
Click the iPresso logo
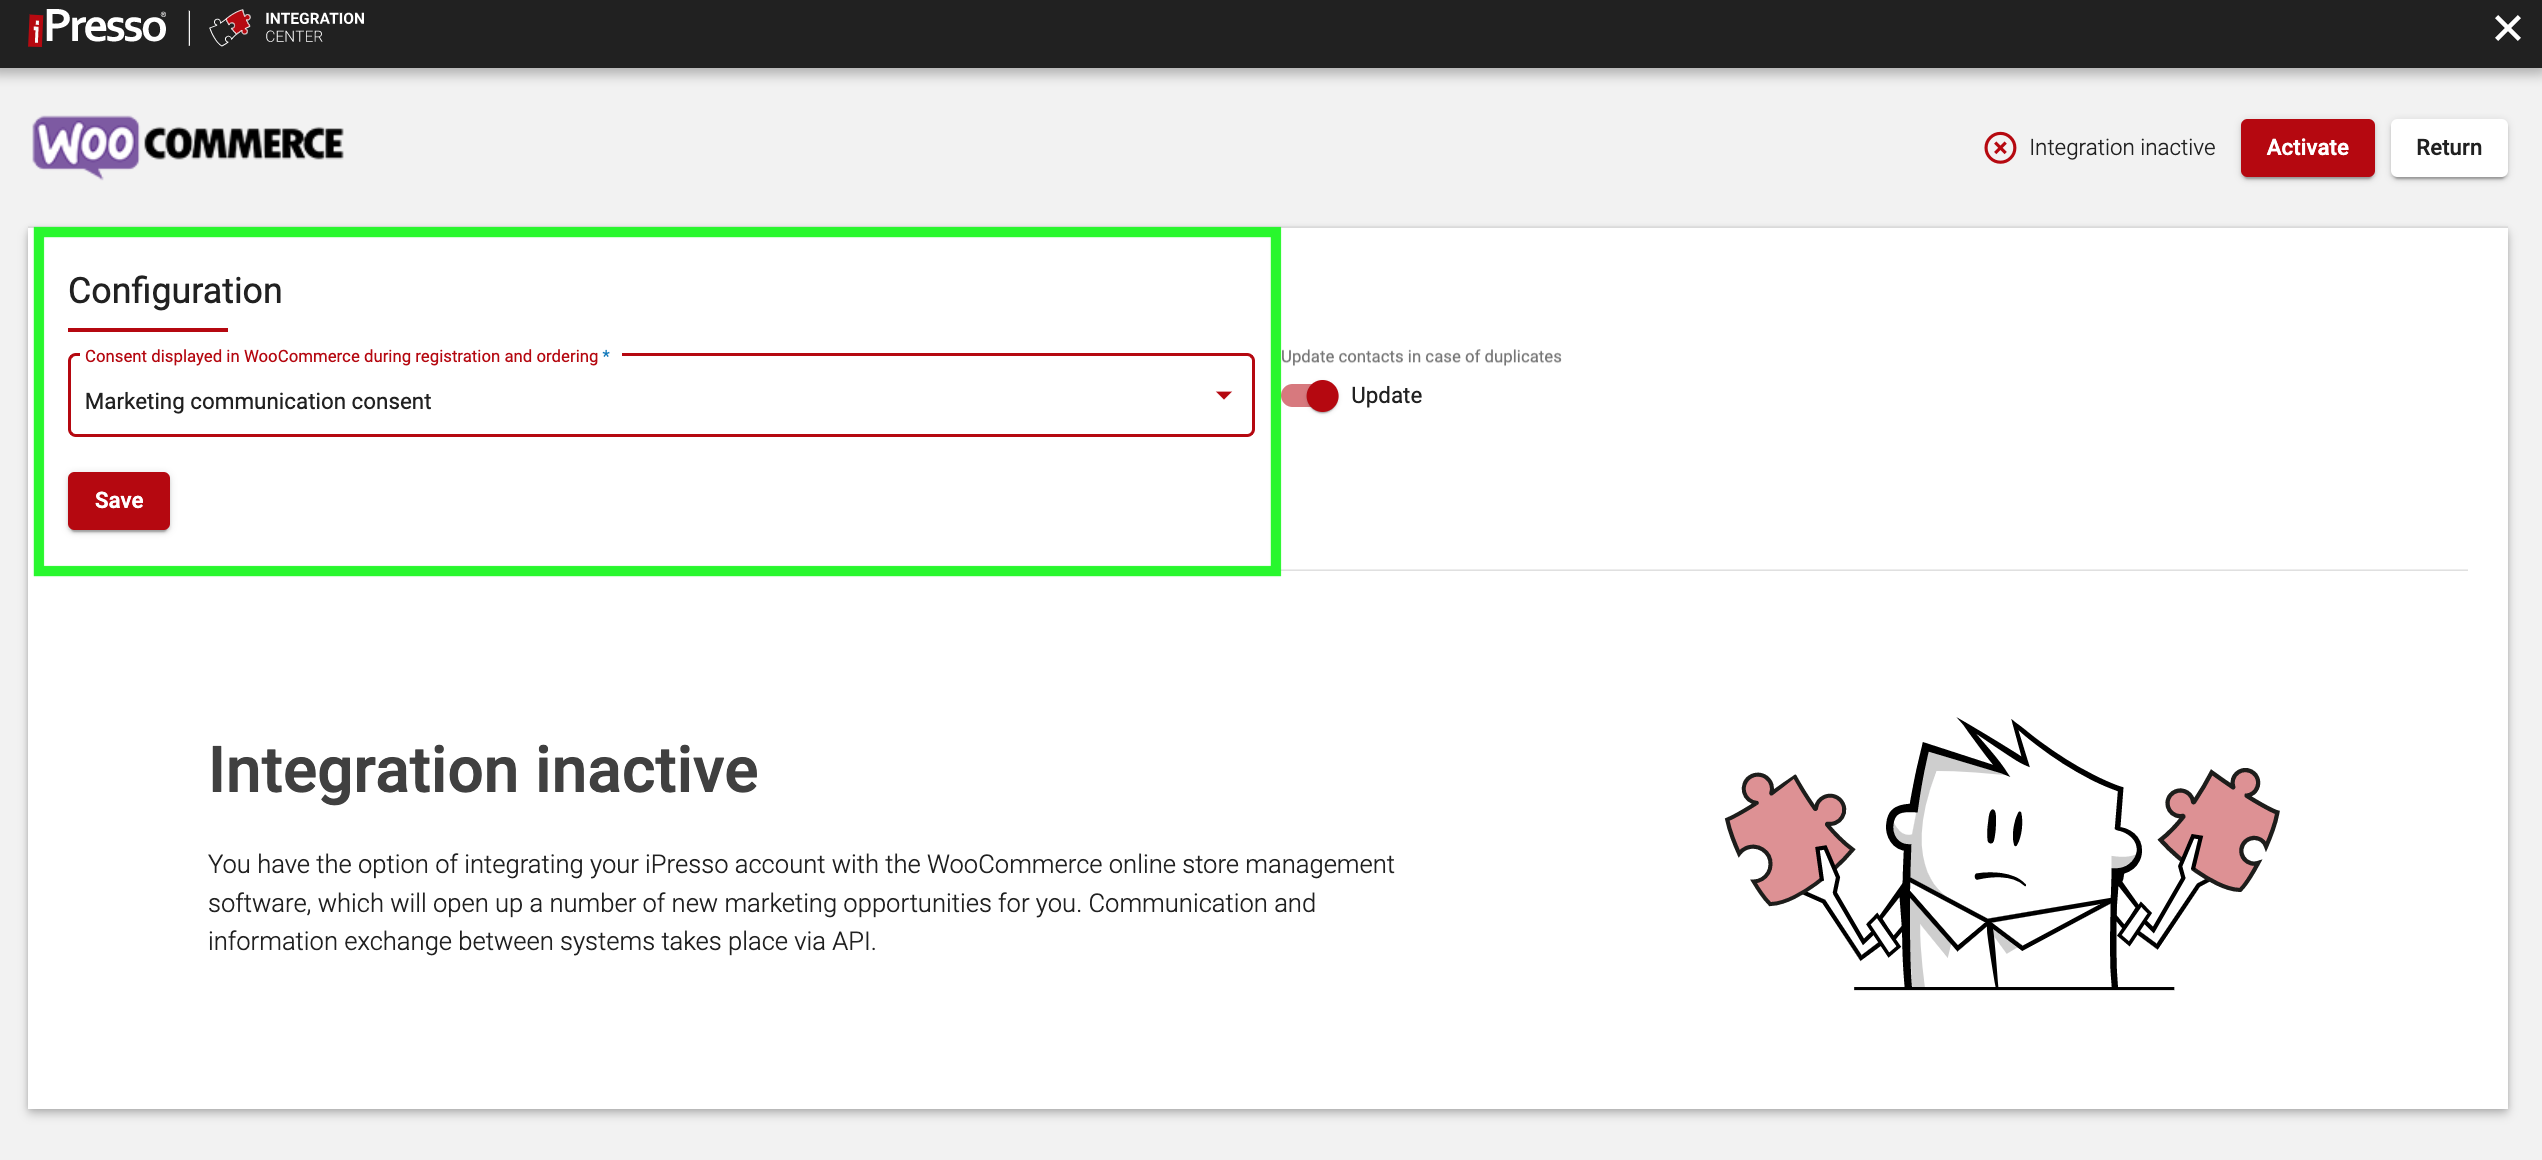coord(97,27)
